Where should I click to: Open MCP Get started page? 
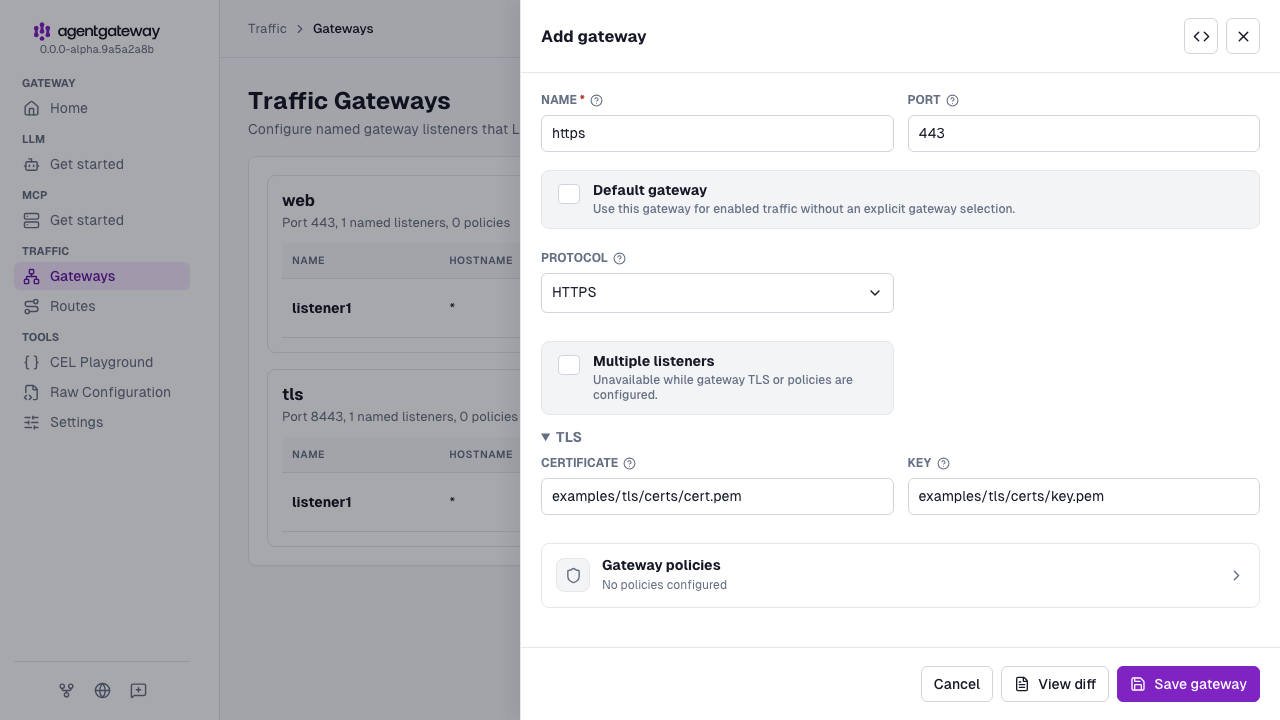pos(102,220)
